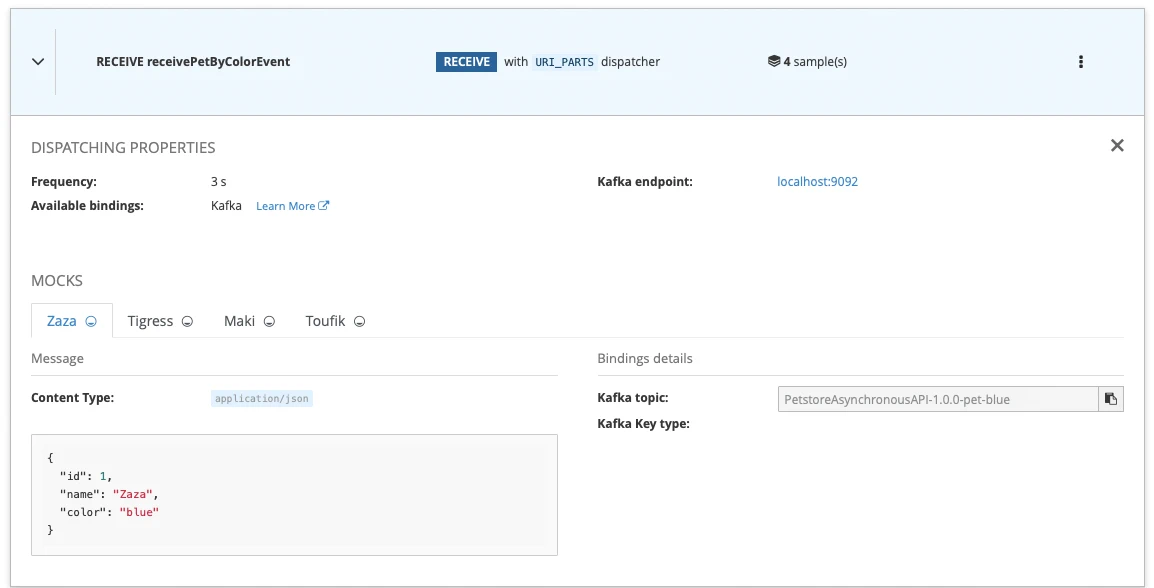Open the Toufik mock tab

[325, 321]
